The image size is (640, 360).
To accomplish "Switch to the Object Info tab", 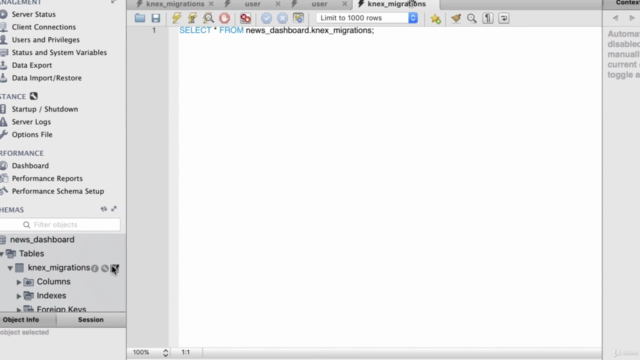I will coord(21,320).
